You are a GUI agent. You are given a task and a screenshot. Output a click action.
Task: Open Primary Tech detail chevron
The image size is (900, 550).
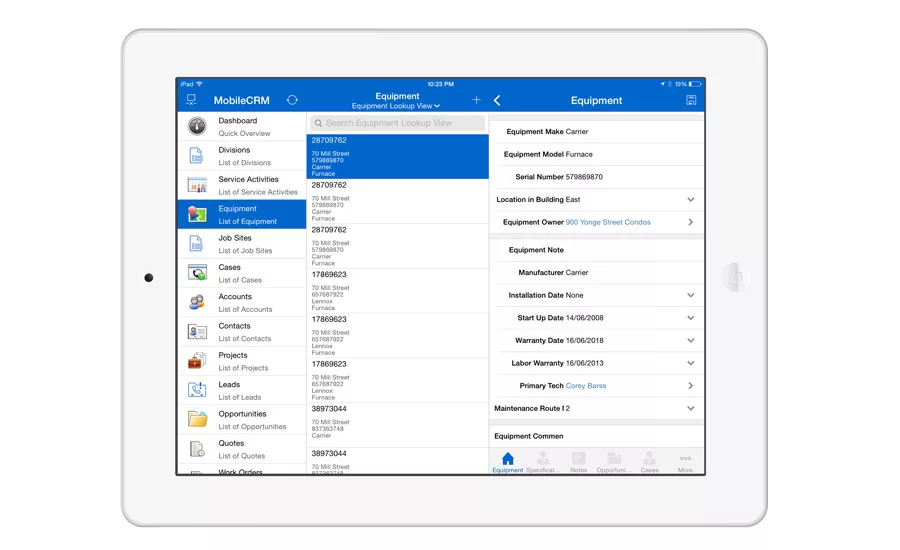pyautogui.click(x=690, y=386)
